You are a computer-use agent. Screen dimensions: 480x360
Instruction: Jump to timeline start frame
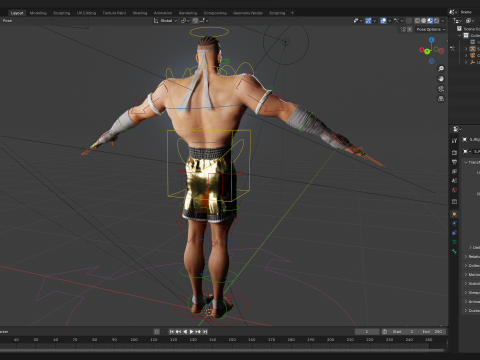(172, 332)
